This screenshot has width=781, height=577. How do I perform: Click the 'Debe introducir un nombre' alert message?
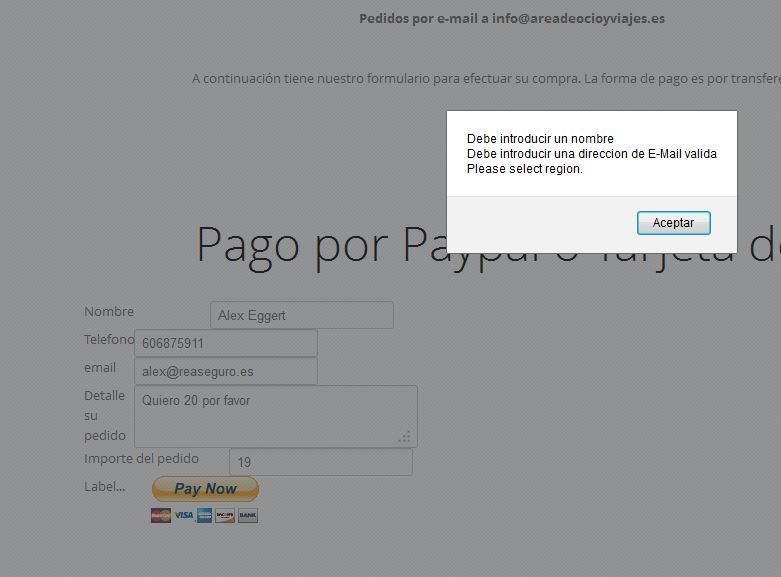coord(540,139)
